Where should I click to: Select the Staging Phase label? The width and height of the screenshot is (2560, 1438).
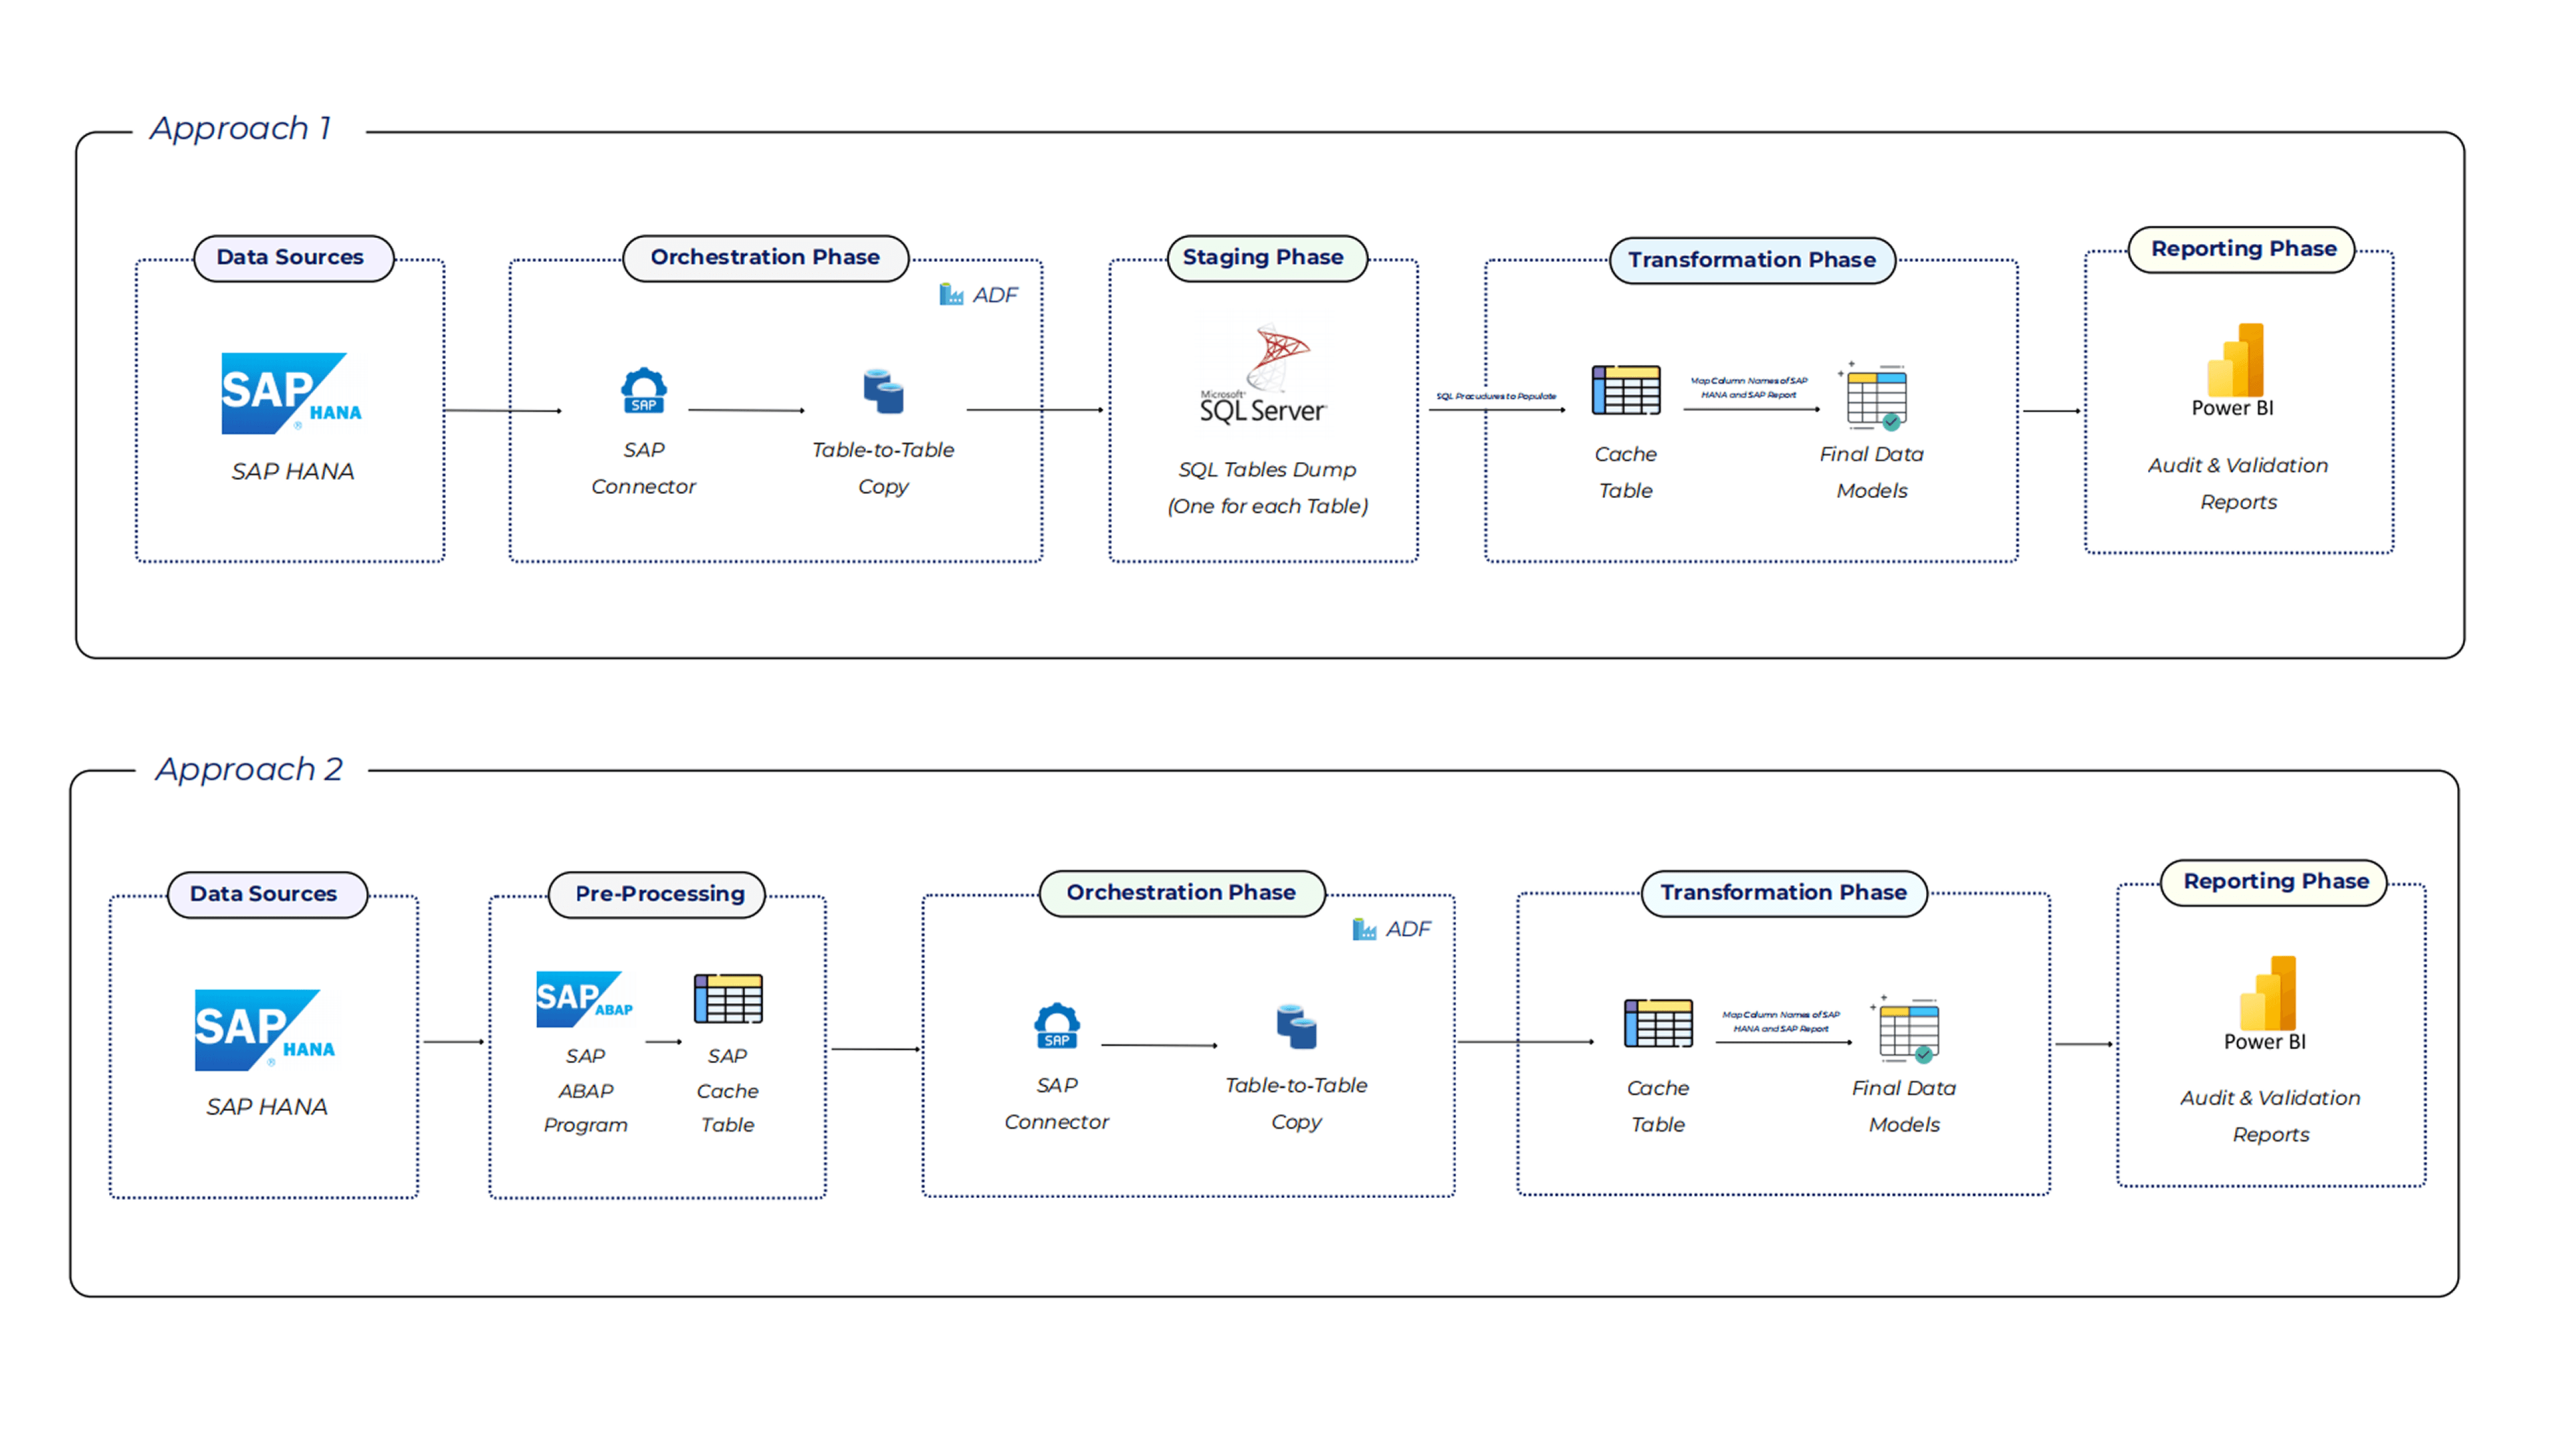[x=1267, y=258]
